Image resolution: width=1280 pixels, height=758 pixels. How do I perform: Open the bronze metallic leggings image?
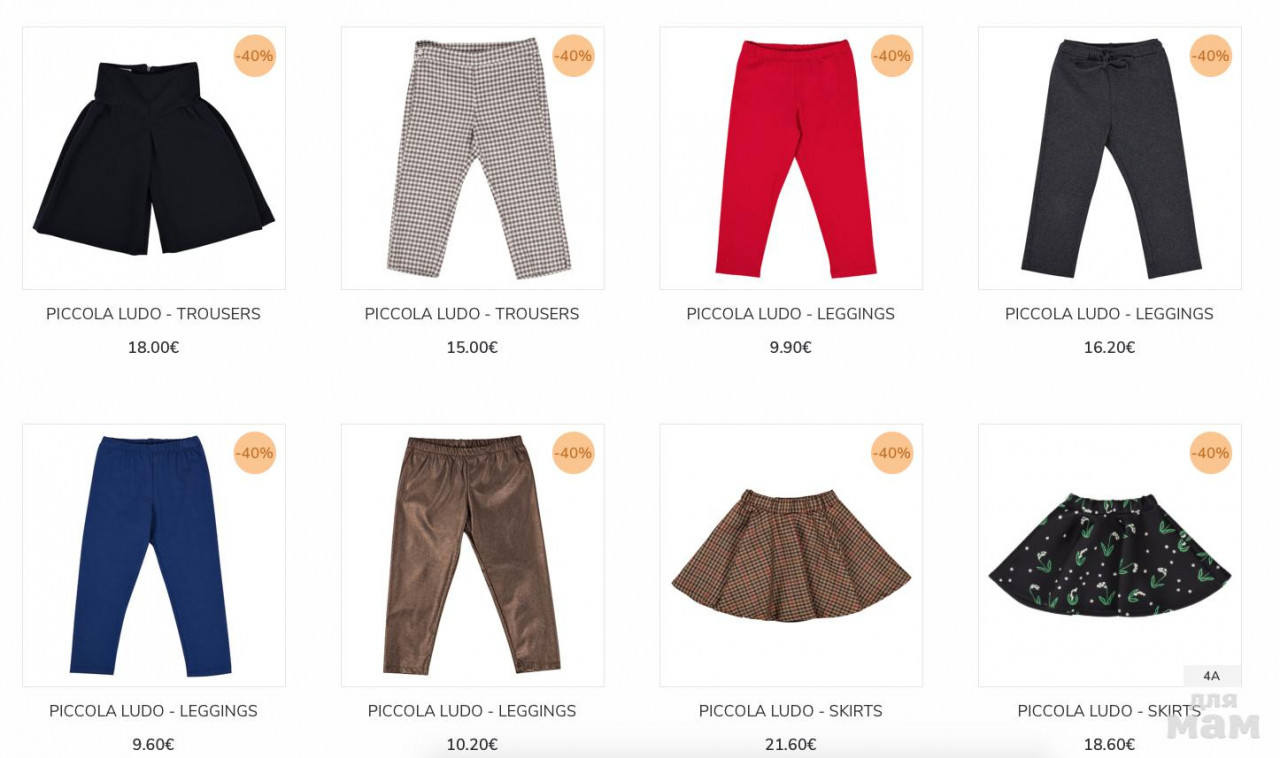click(472, 555)
